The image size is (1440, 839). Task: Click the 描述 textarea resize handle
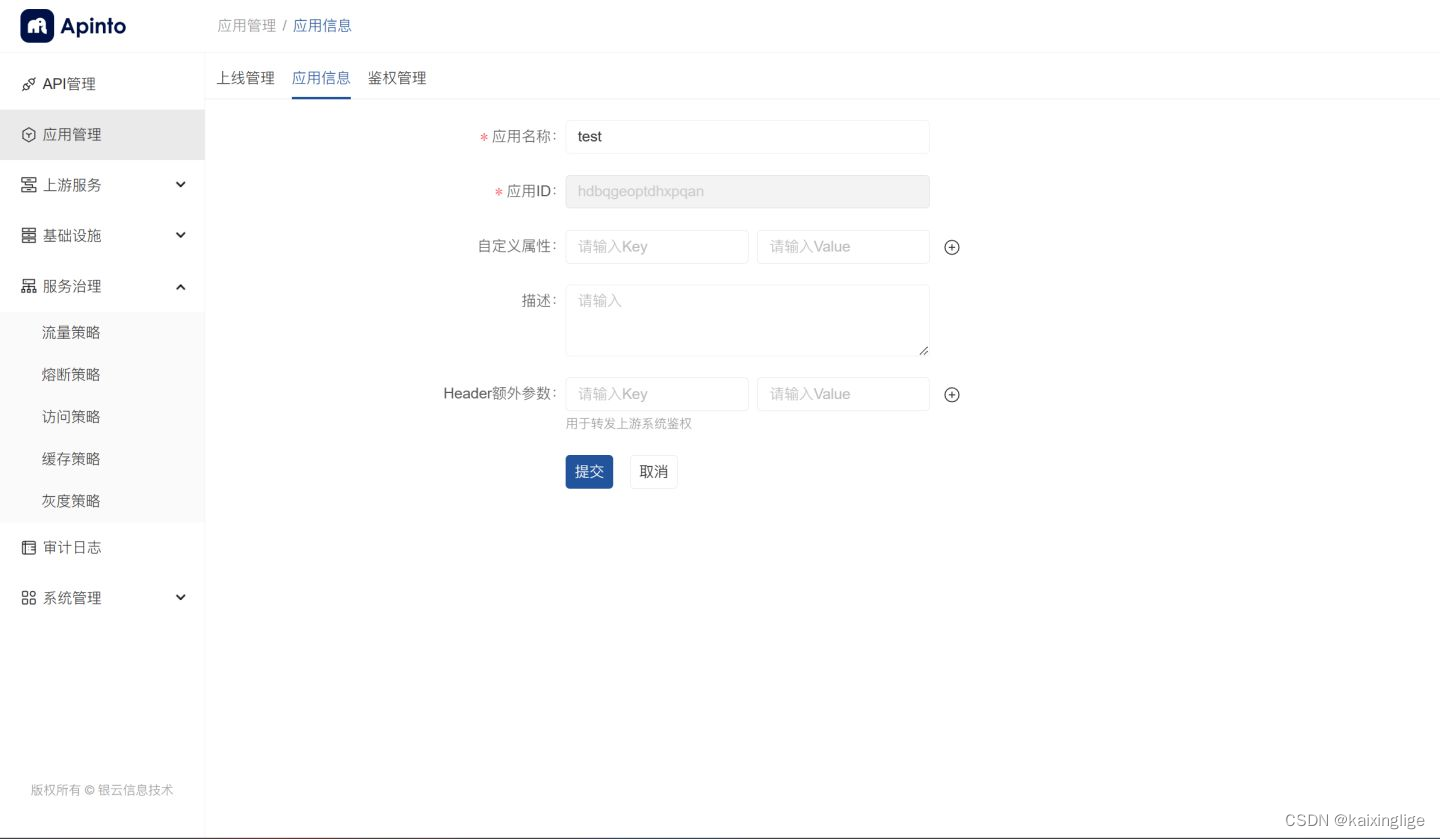(923, 350)
